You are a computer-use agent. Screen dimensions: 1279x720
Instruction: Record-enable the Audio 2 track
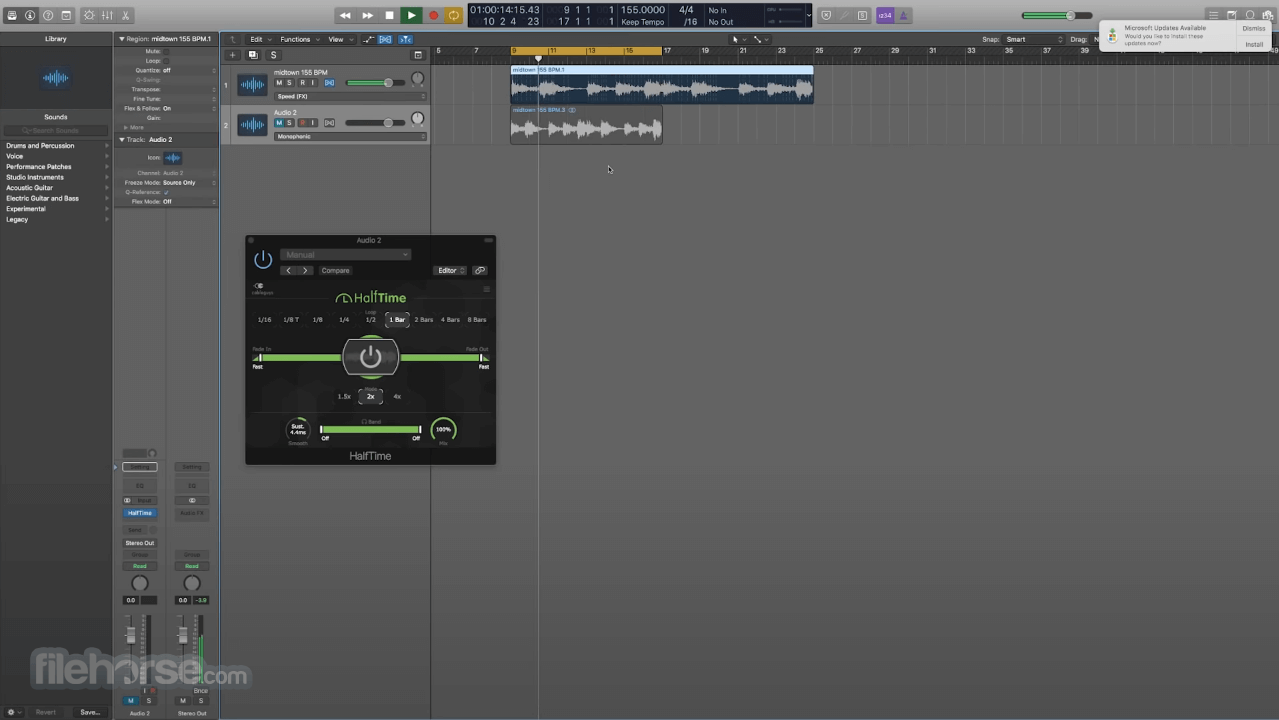point(302,123)
